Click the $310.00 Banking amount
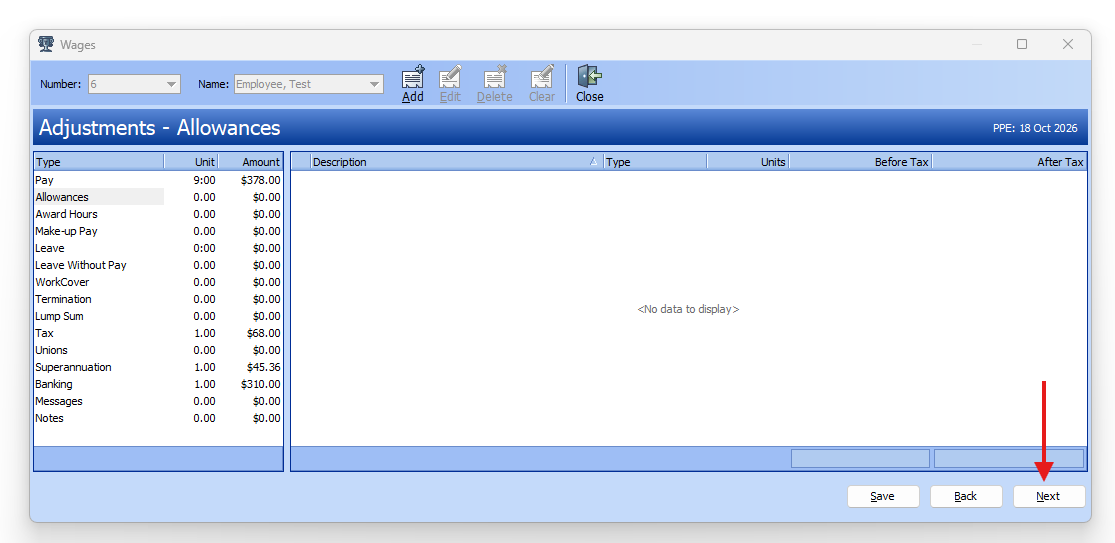Screen dimensions: 1115x543 (261, 385)
